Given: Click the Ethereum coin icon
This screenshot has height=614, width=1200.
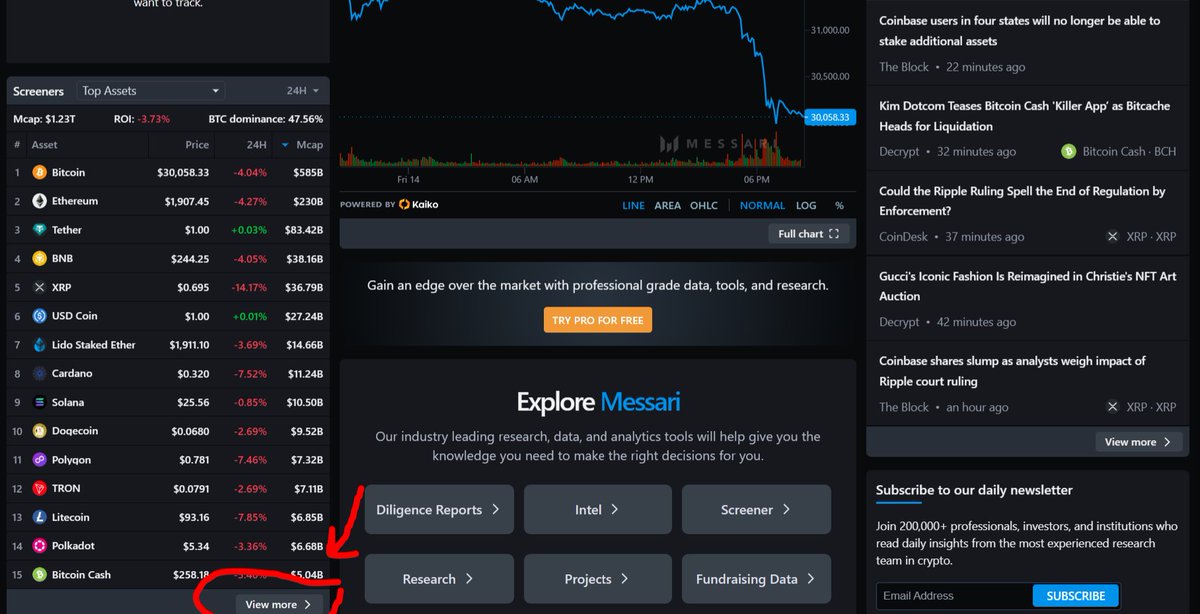Looking at the screenshot, I should point(39,201).
